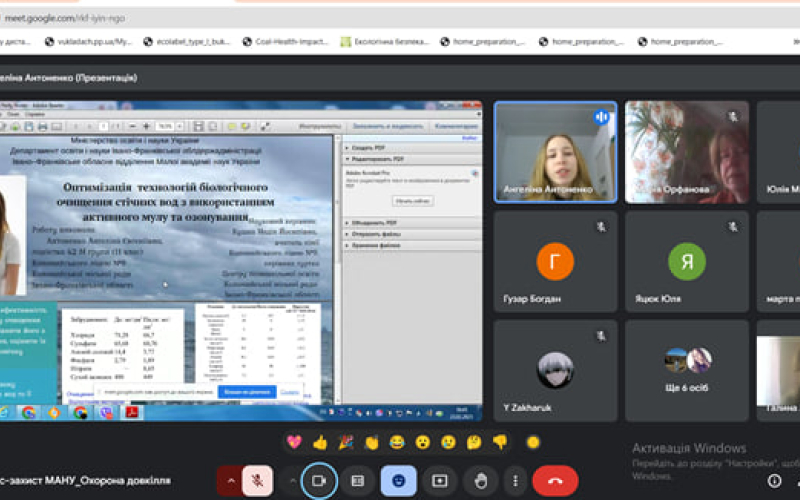
Task: Click save icon in shared Adobe Reader
Action: (29, 126)
